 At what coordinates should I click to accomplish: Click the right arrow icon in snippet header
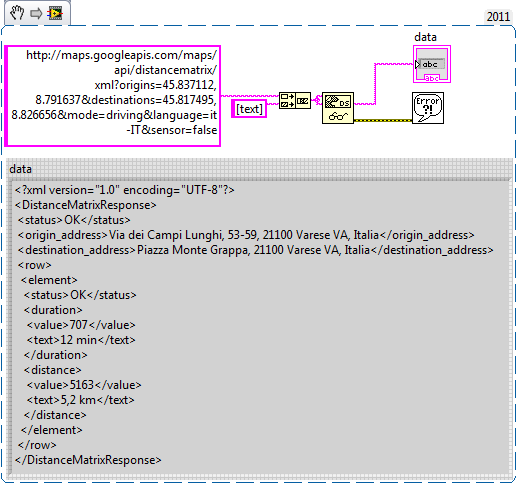[36, 13]
